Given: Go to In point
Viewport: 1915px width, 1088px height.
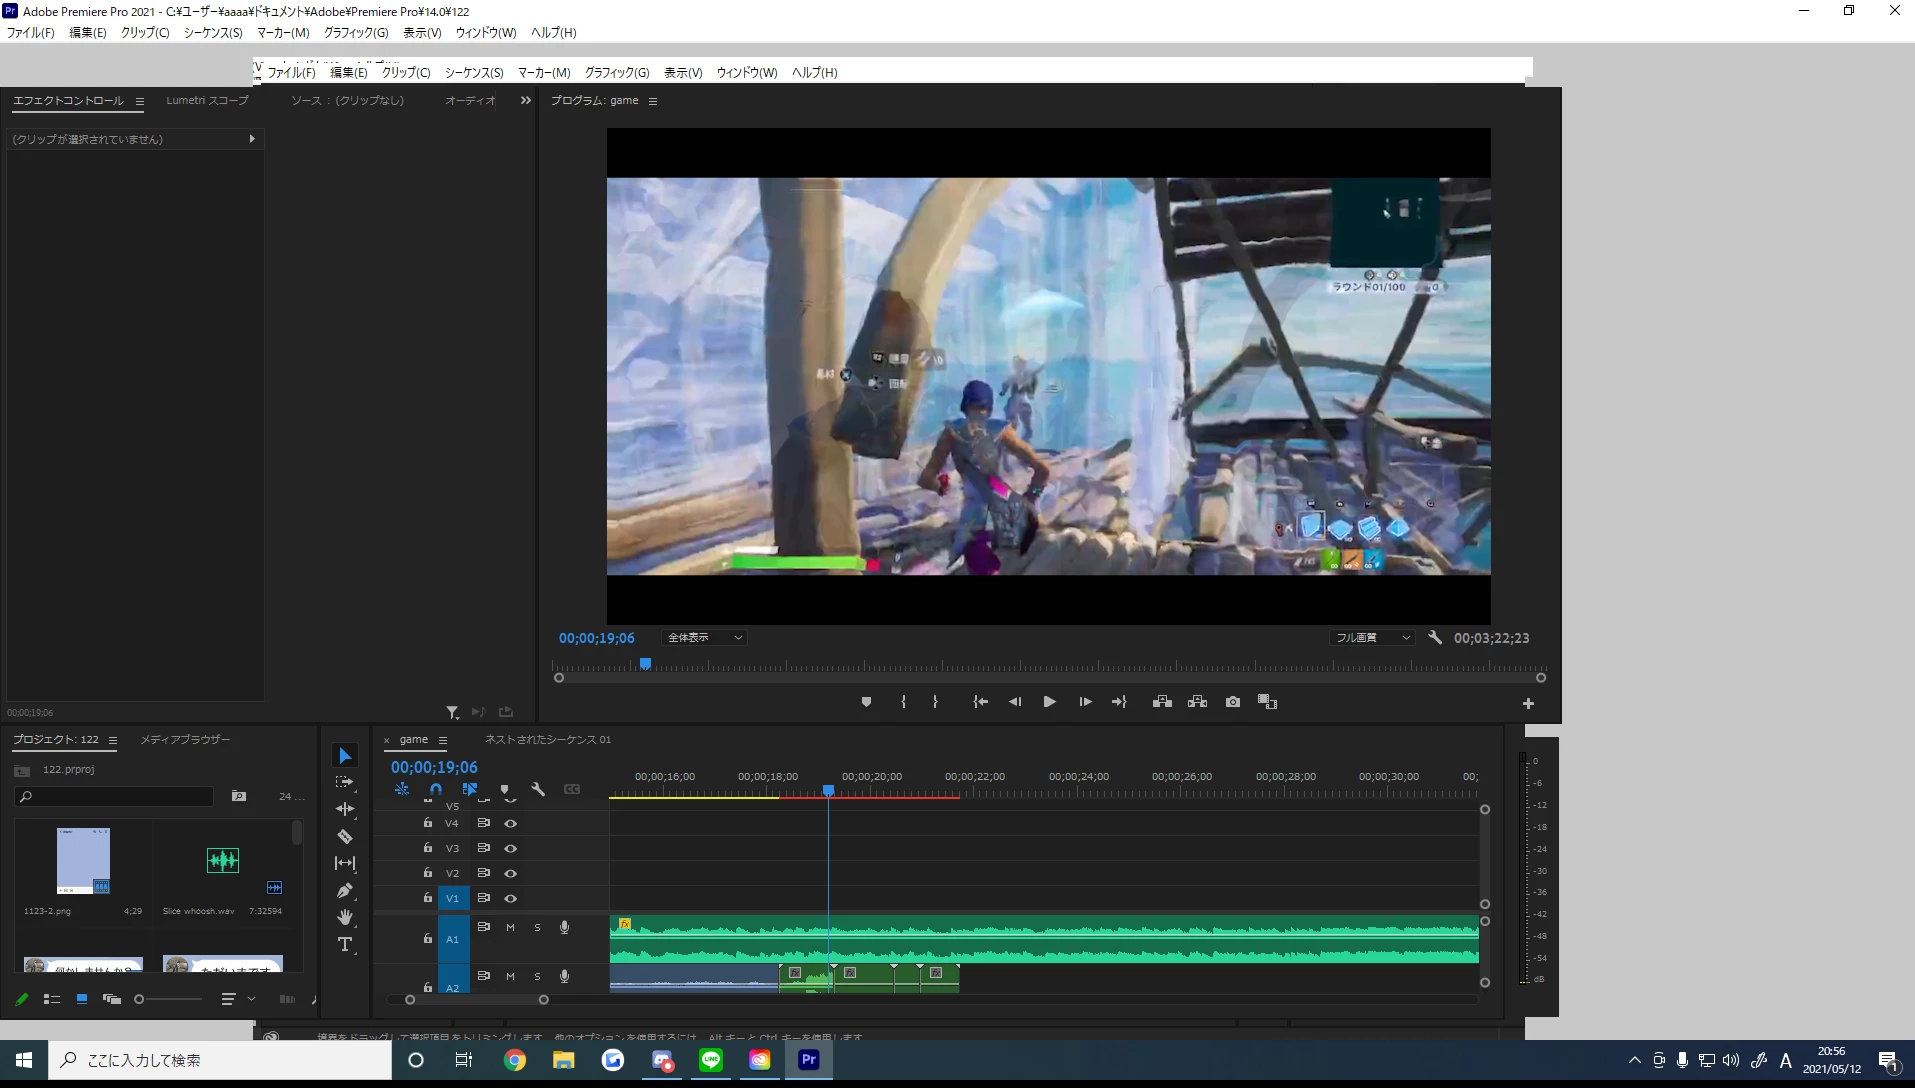Looking at the screenshot, I should click(980, 702).
